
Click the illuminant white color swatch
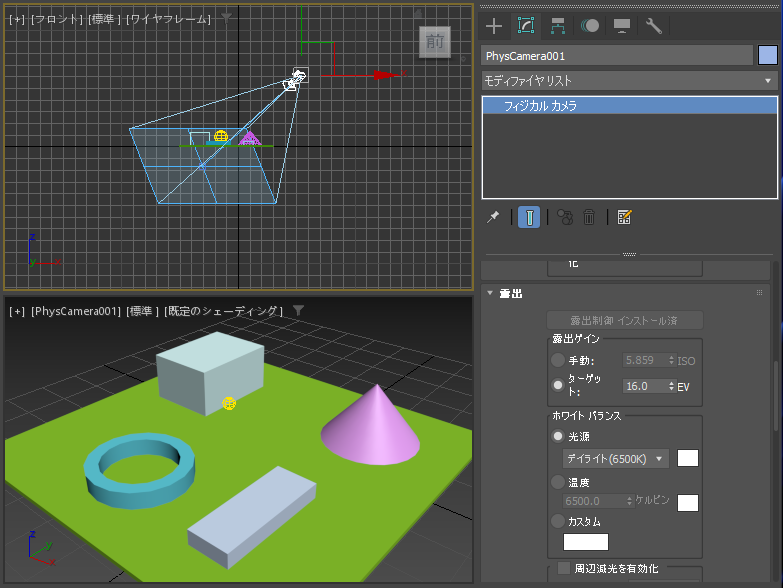(688, 458)
